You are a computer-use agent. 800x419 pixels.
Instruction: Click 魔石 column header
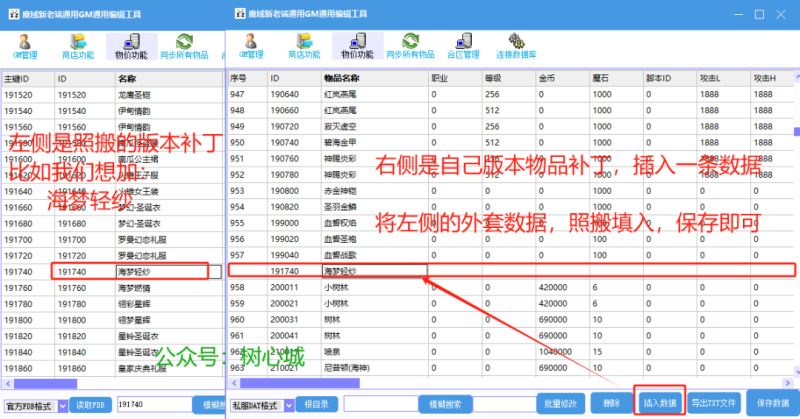click(616, 78)
